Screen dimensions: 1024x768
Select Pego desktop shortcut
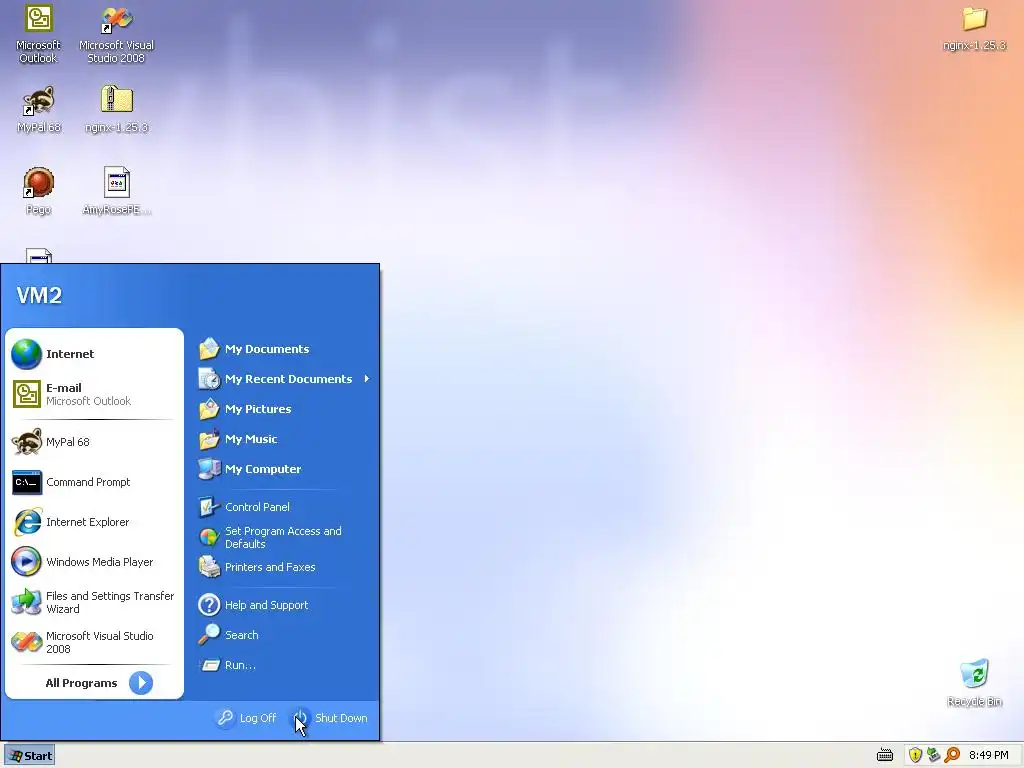click(39, 191)
